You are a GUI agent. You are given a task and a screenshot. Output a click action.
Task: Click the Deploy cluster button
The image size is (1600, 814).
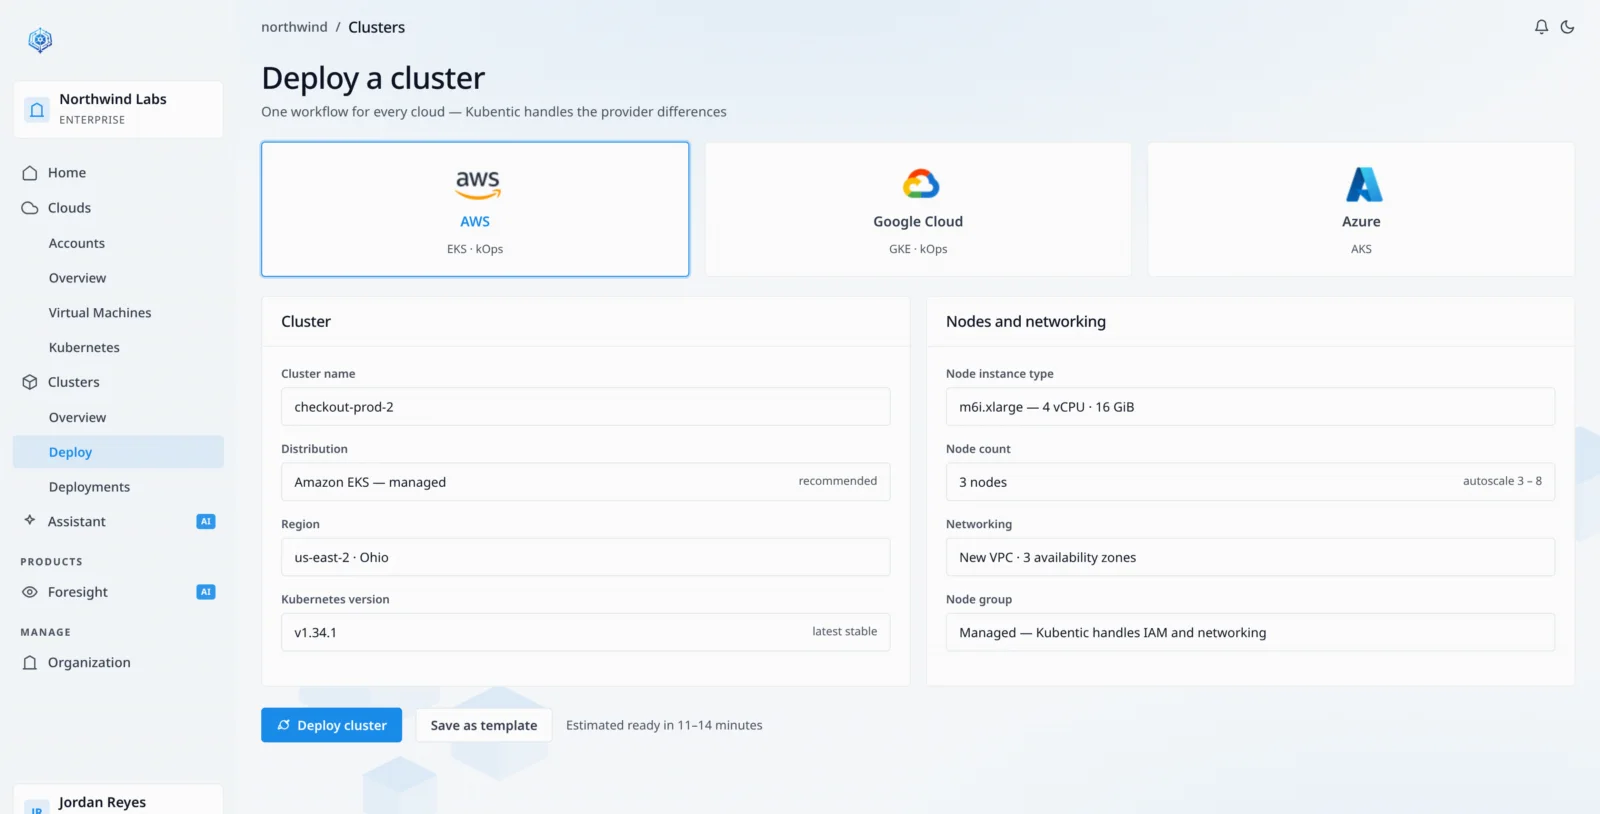[332, 725]
